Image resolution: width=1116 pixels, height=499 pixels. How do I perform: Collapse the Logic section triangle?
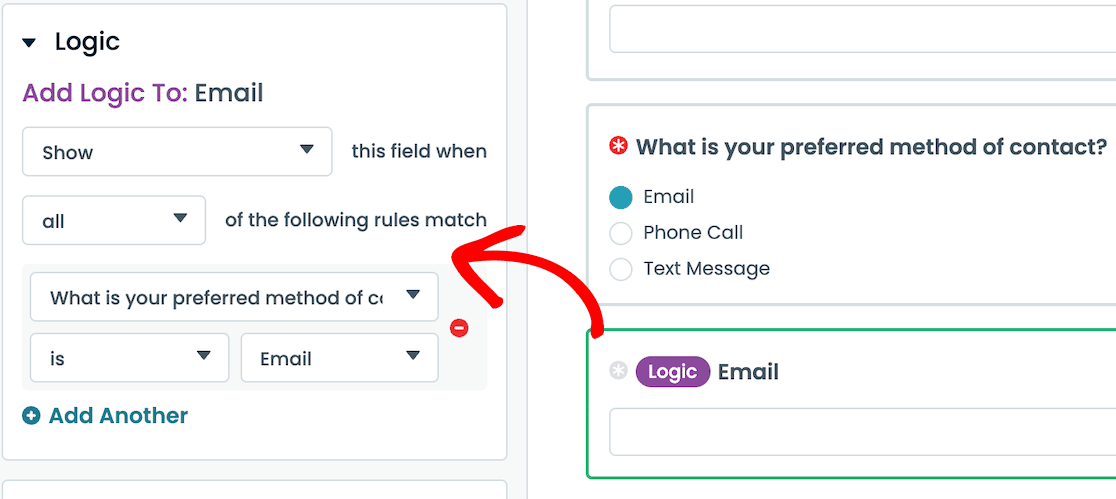pyautogui.click(x=29, y=43)
